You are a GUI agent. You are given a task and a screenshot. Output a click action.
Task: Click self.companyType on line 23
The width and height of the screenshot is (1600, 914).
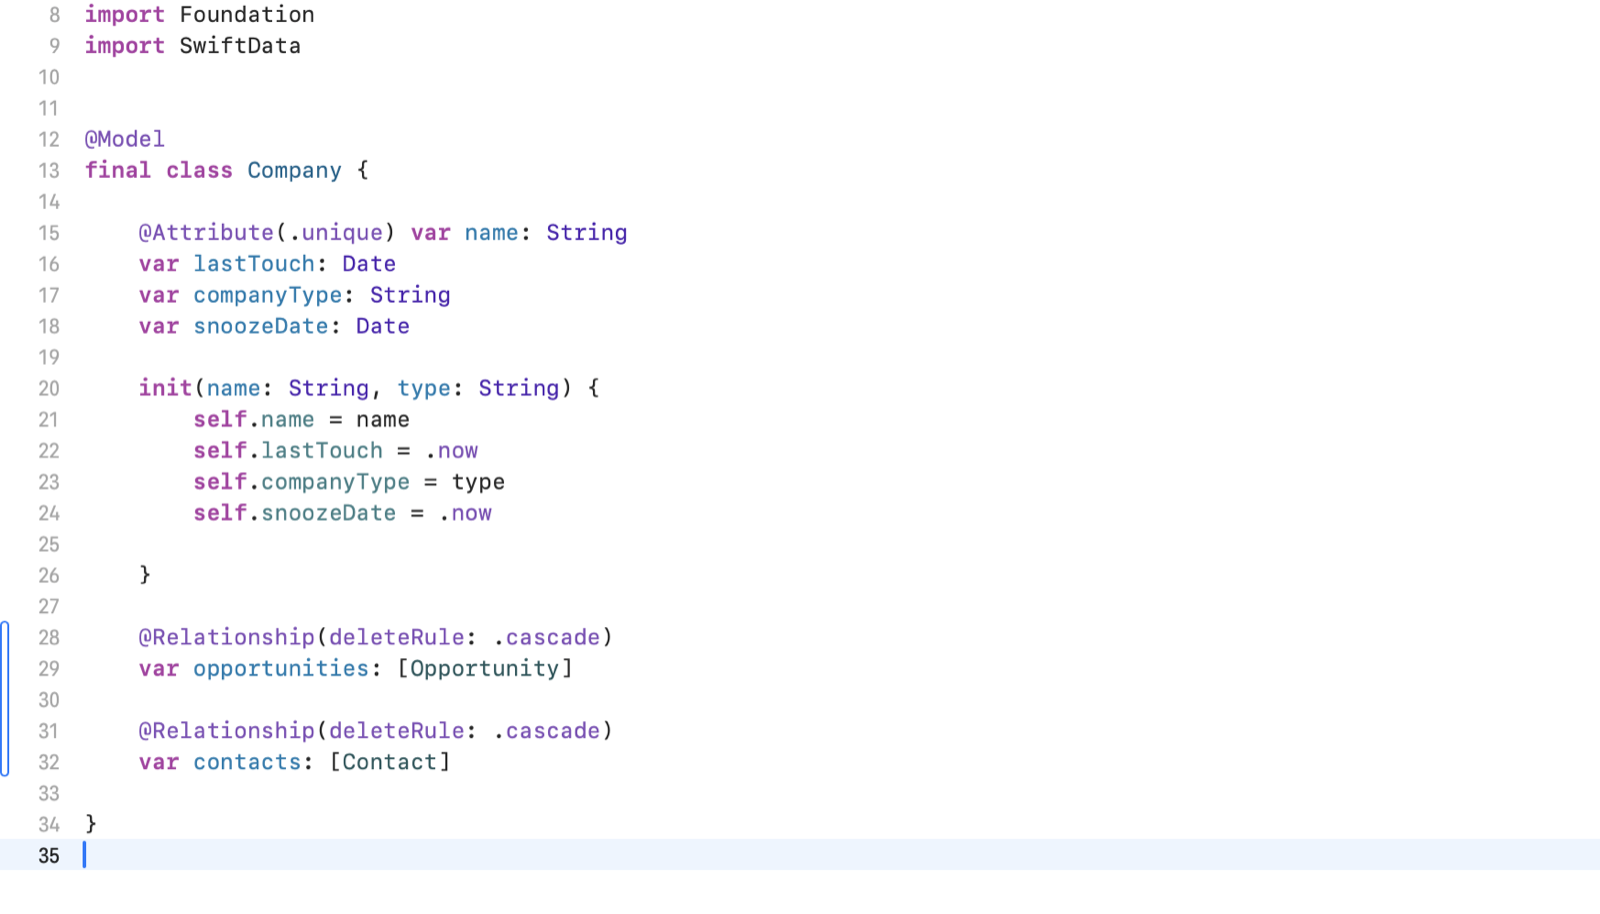302,482
